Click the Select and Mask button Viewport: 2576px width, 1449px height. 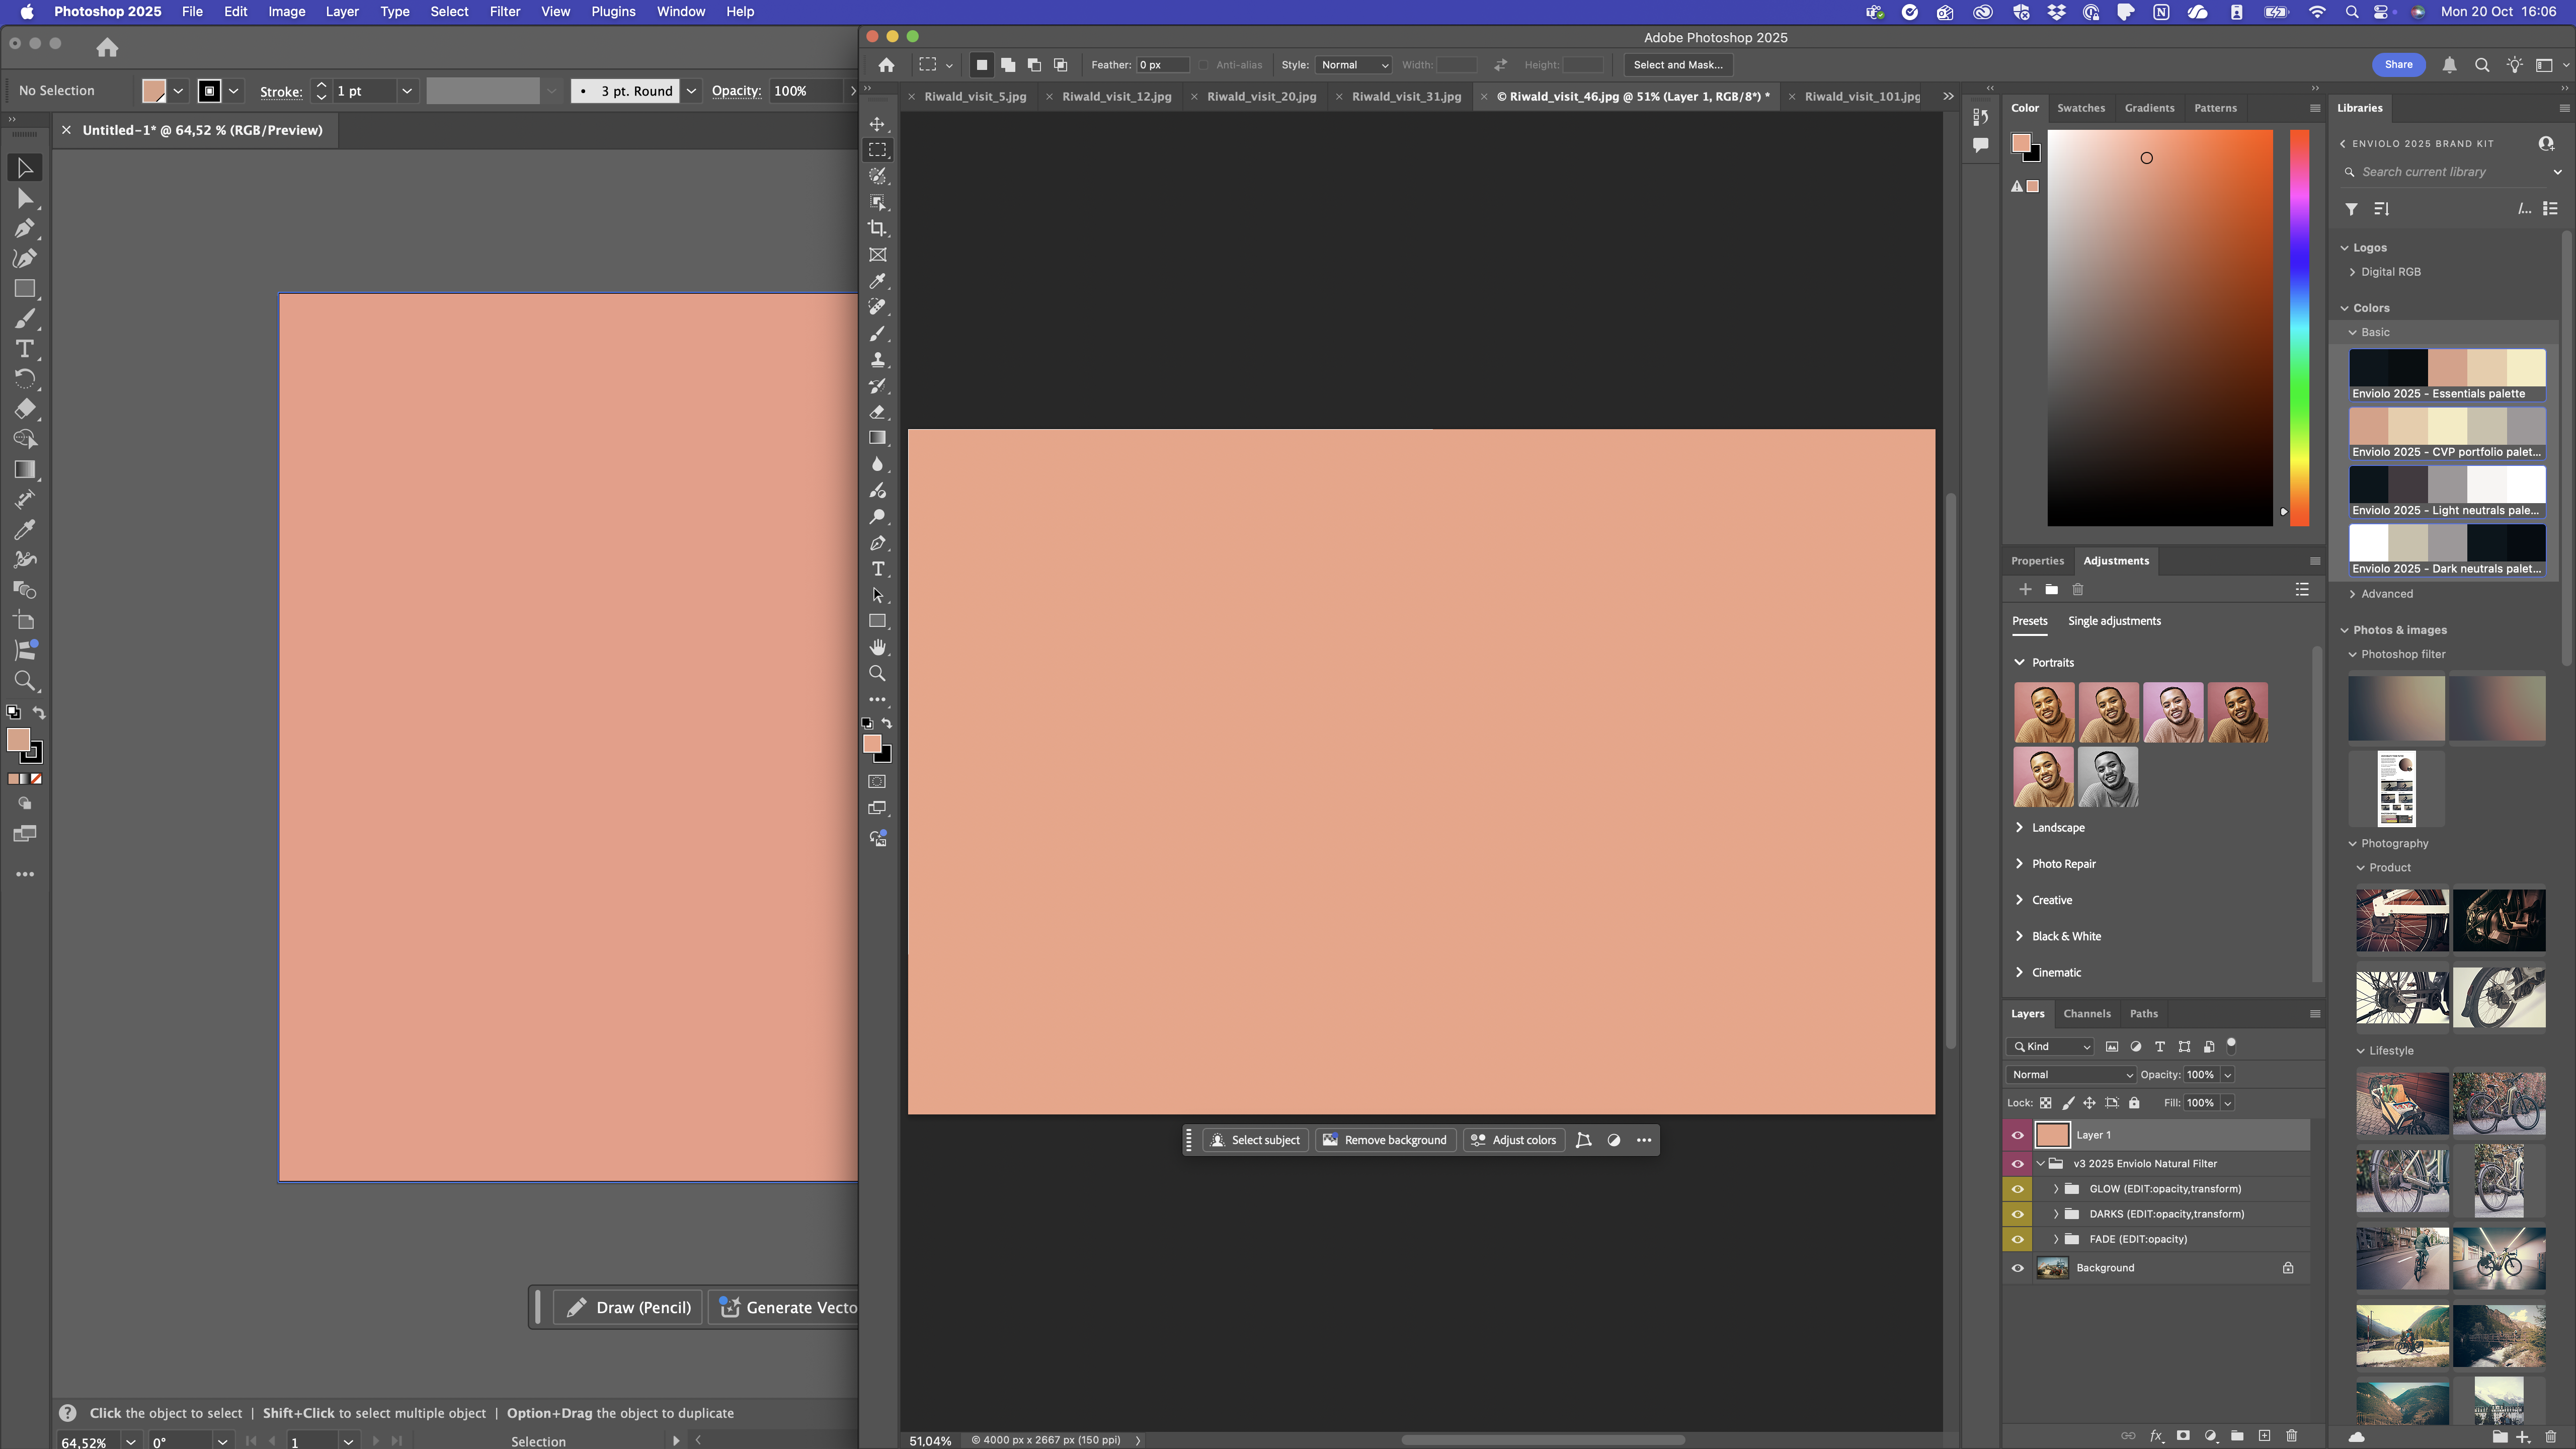pyautogui.click(x=1678, y=64)
